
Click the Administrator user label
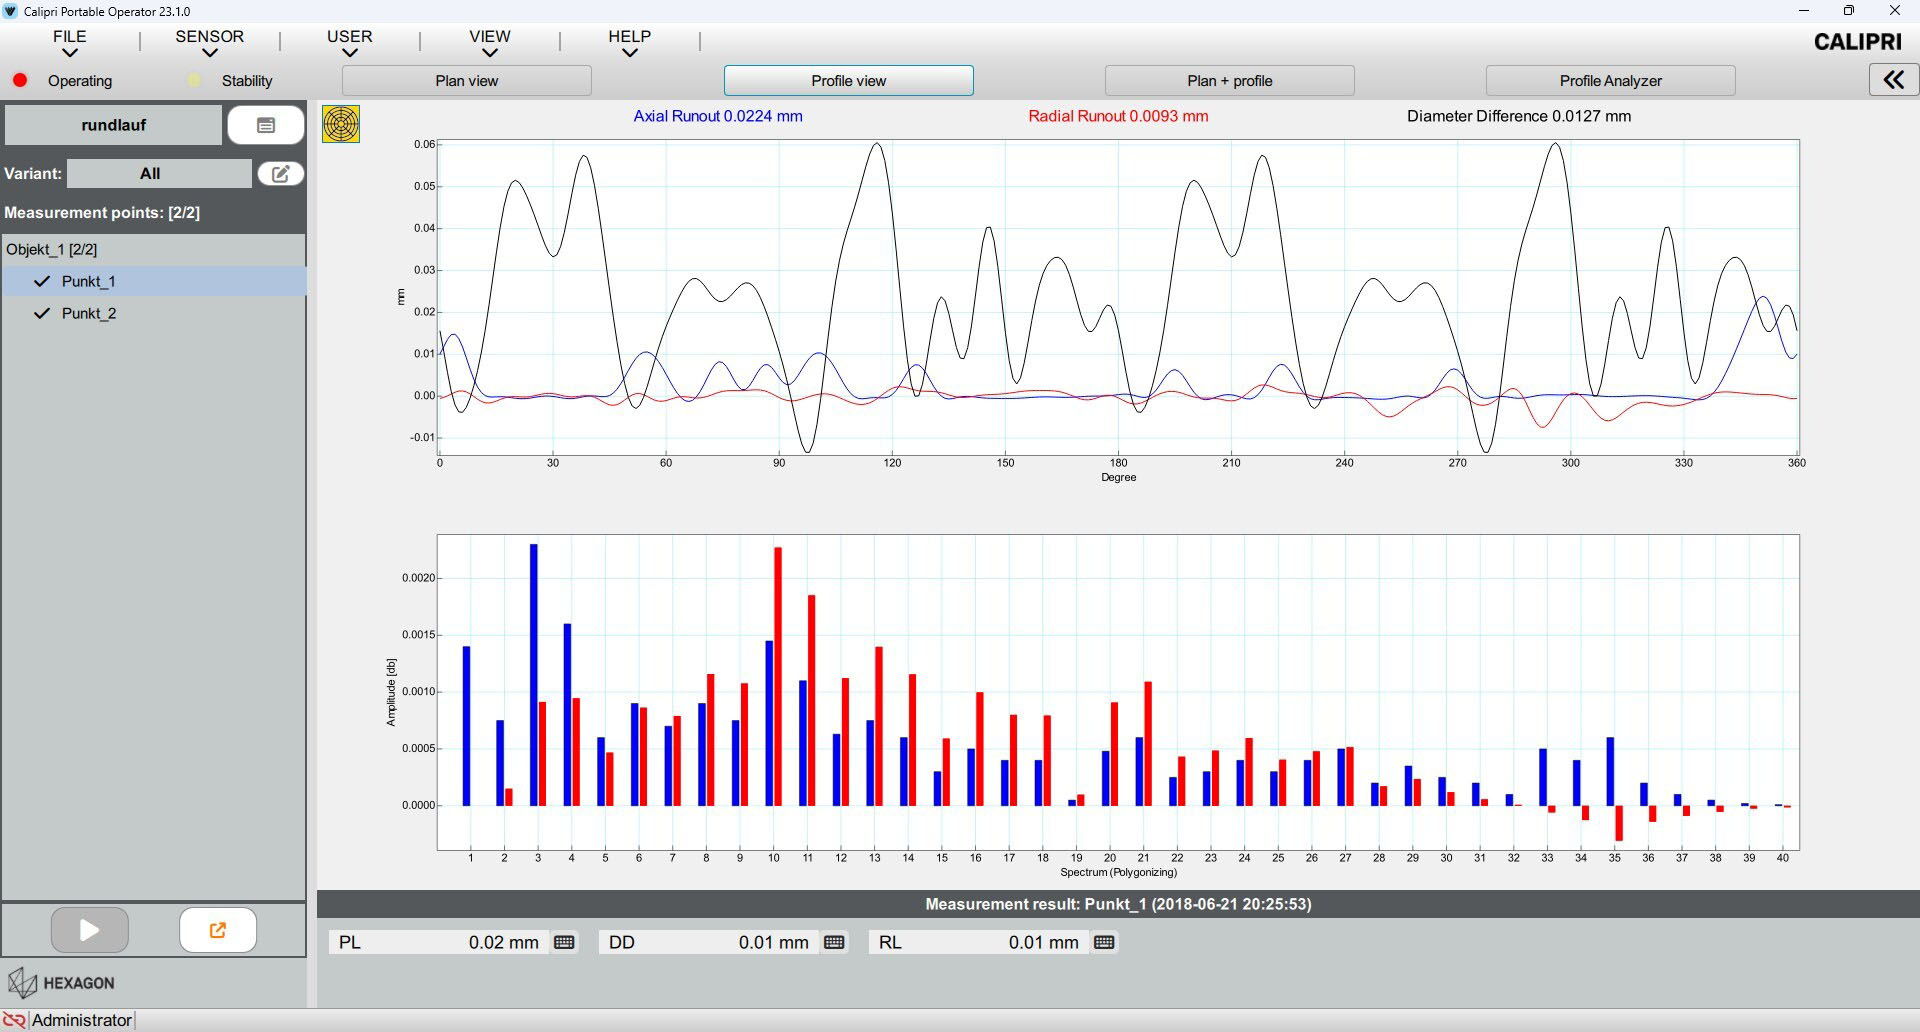pyautogui.click(x=82, y=1020)
